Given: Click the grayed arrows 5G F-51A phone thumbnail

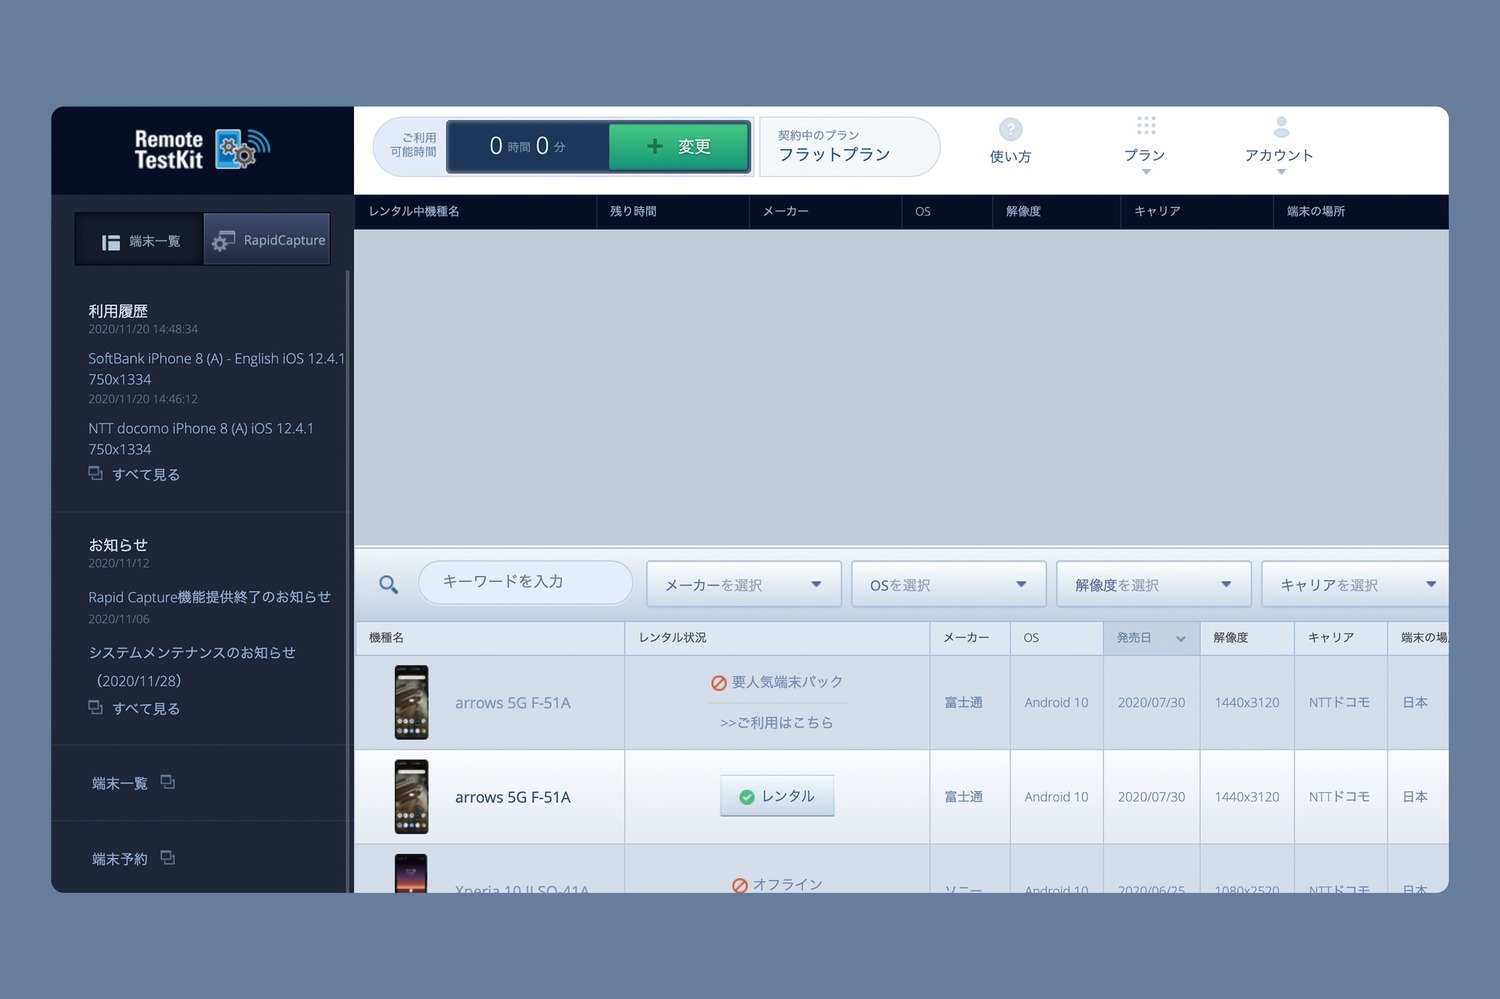Looking at the screenshot, I should coord(411,702).
